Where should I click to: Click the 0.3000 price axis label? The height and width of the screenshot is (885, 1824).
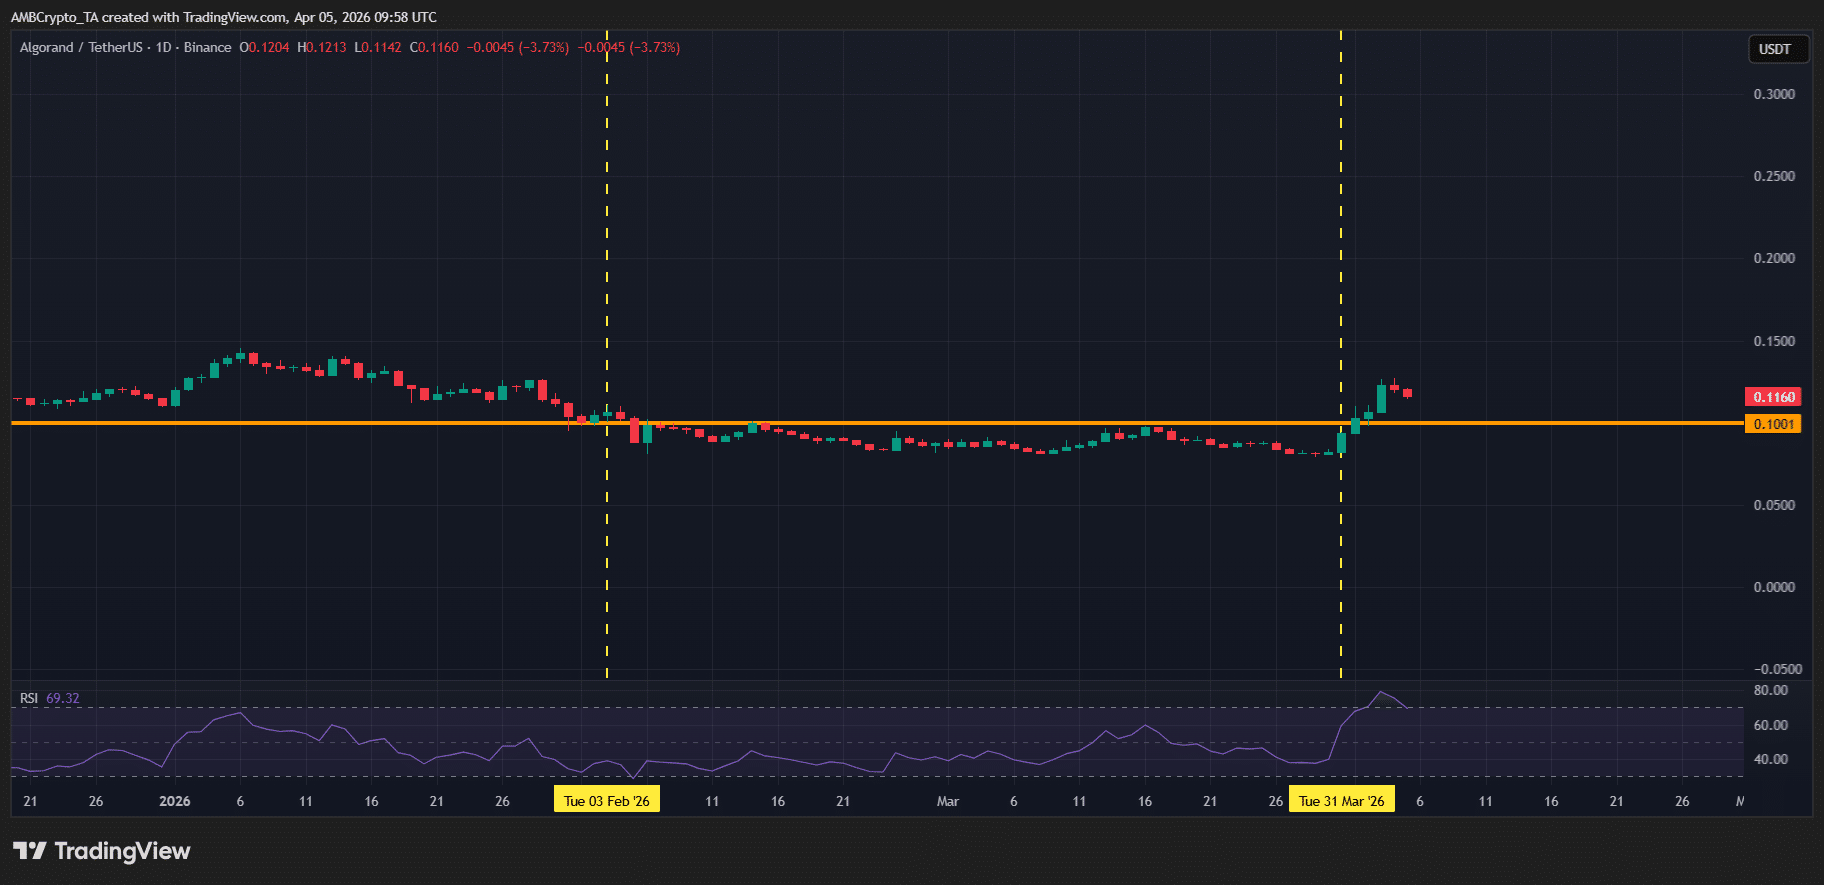(x=1774, y=94)
